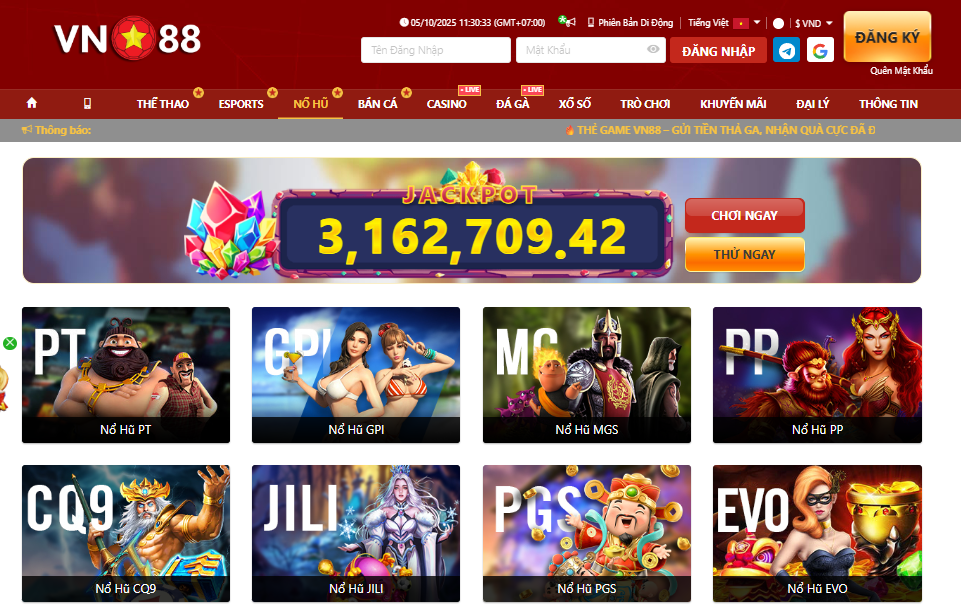Click the home icon in navigation bar
The width and height of the screenshot is (961, 612).
32,103
